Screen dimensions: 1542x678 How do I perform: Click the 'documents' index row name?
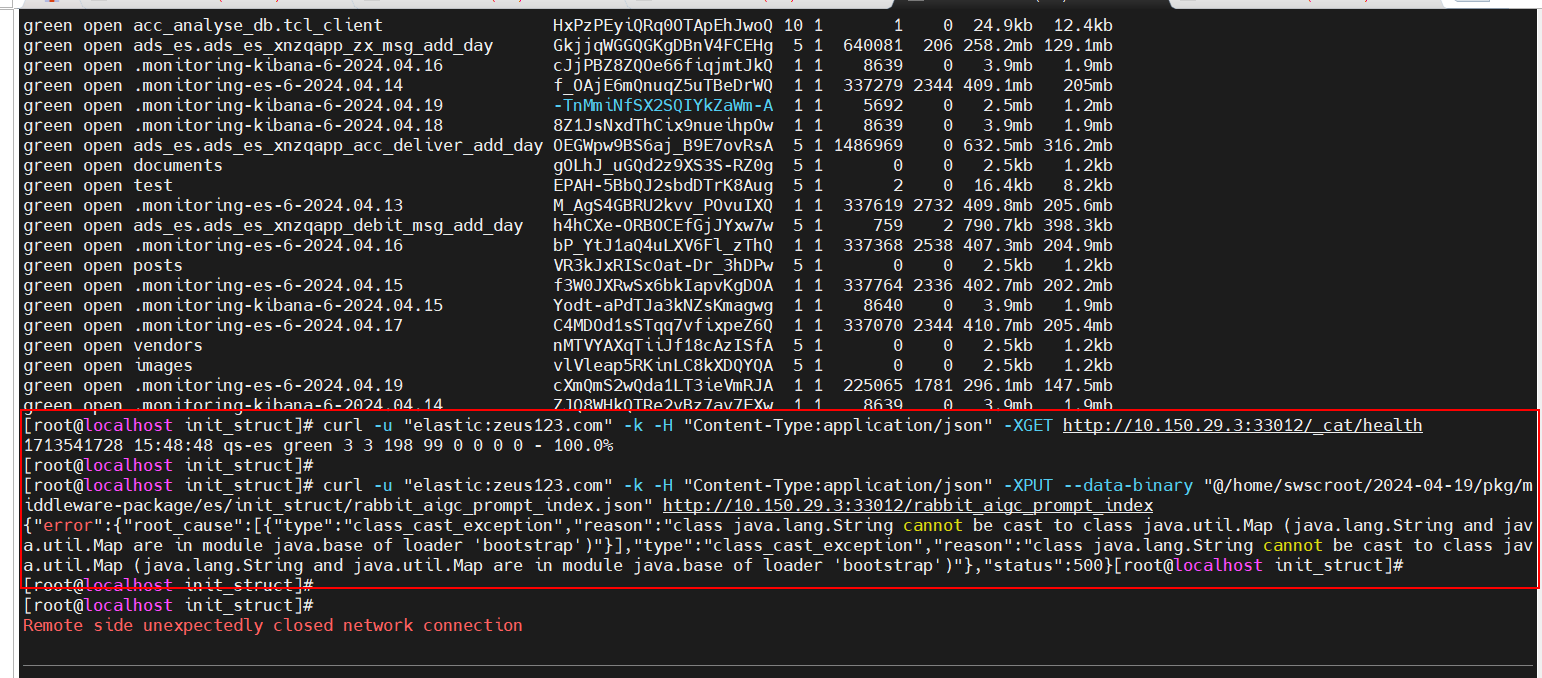point(177,166)
